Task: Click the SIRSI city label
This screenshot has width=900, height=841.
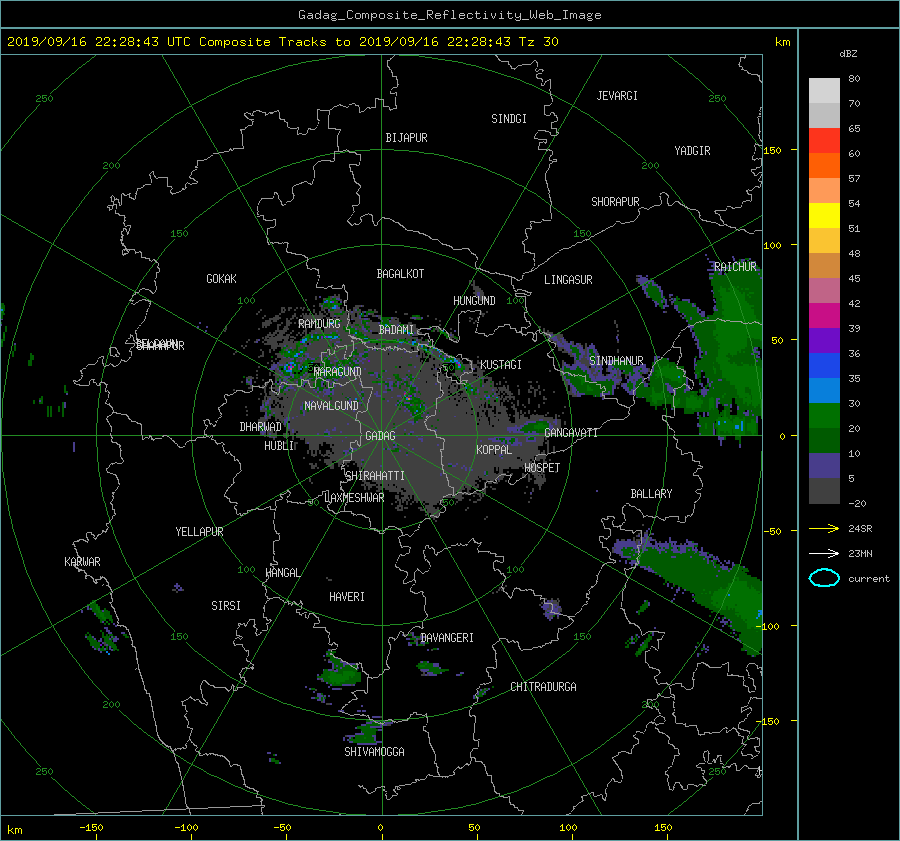Action: 226,606
